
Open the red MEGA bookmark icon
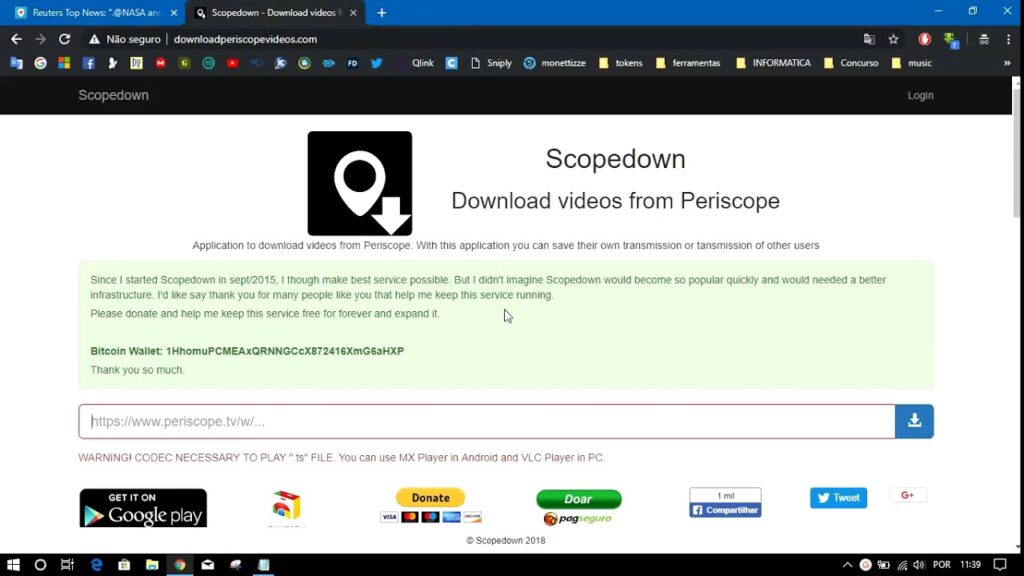pos(161,63)
